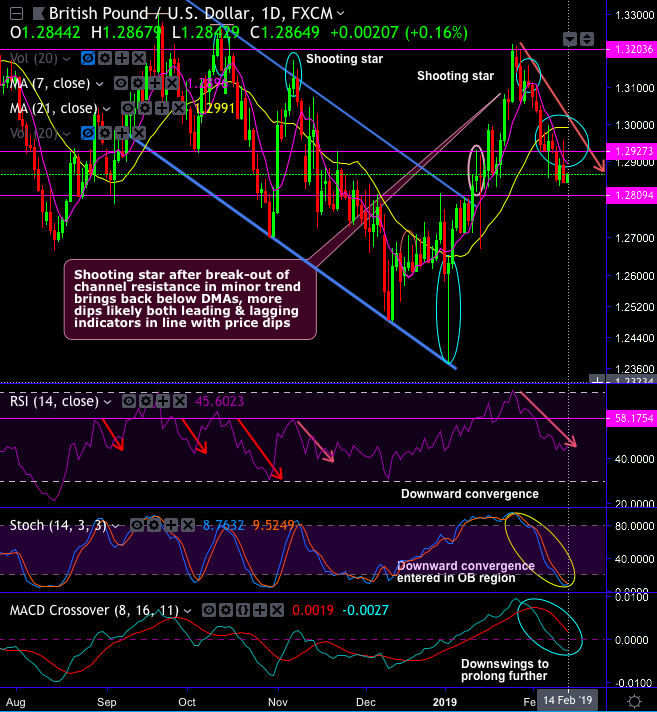This screenshot has height=712, width=657.
Task: Unhide the first Vol (20) indicator
Action: 88,58
